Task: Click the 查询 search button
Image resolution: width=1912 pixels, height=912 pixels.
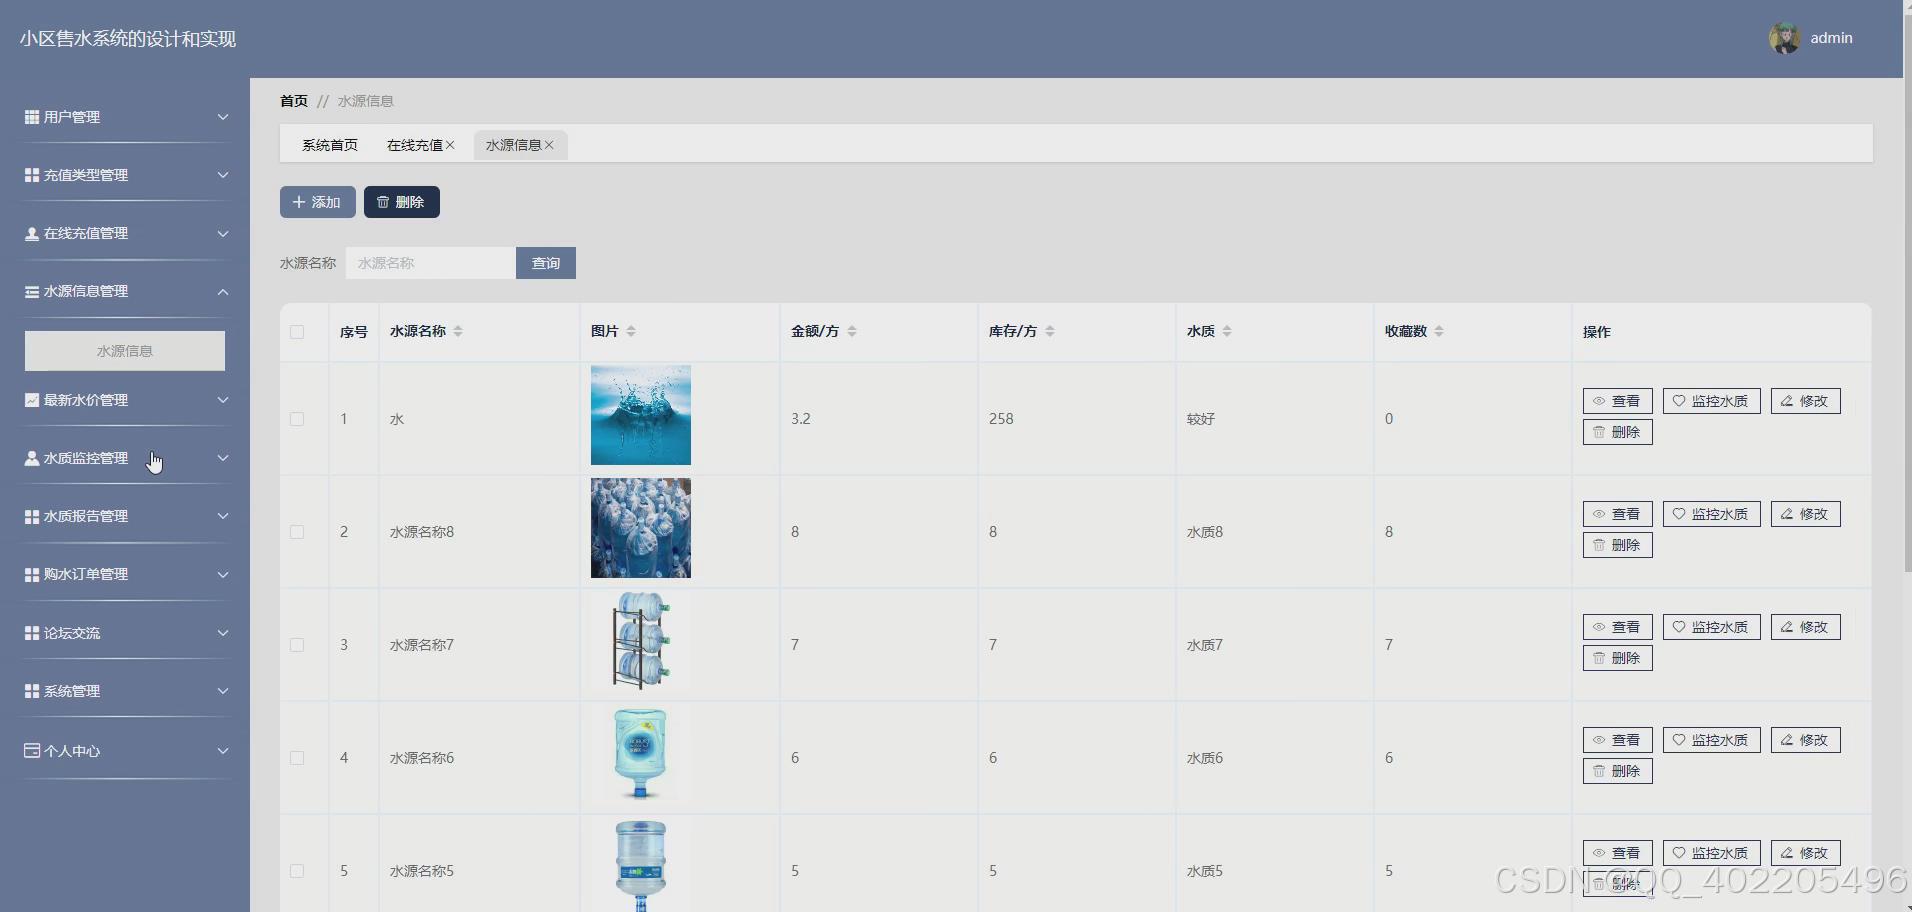Action: coord(545,263)
